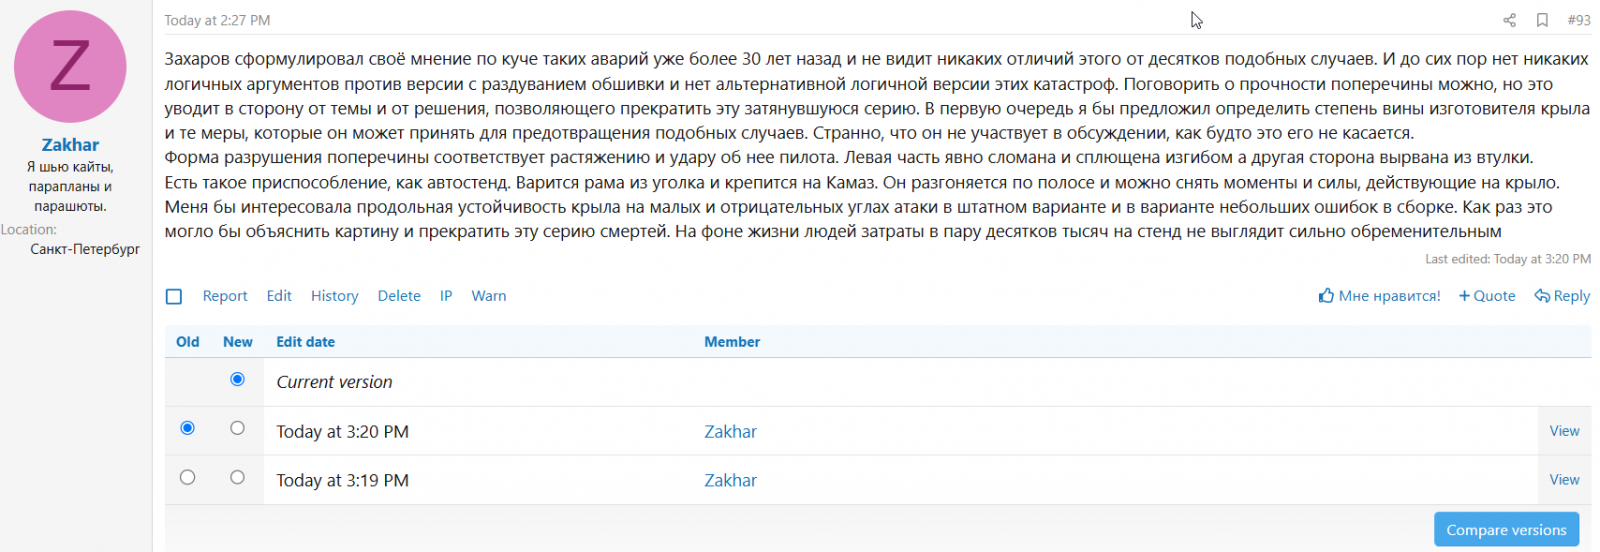The image size is (1600, 552).
Task: Delete the post via Delete link
Action: pyautogui.click(x=399, y=296)
